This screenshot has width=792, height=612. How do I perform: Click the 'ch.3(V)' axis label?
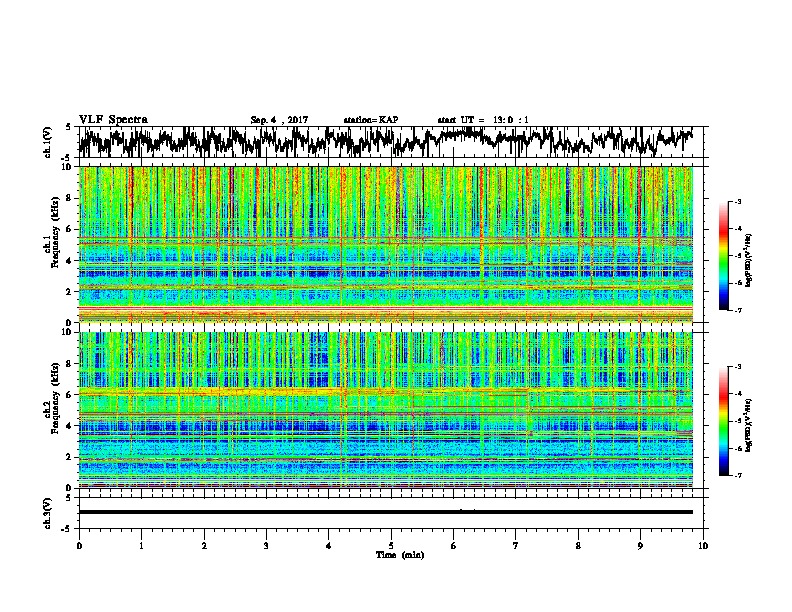[48, 514]
